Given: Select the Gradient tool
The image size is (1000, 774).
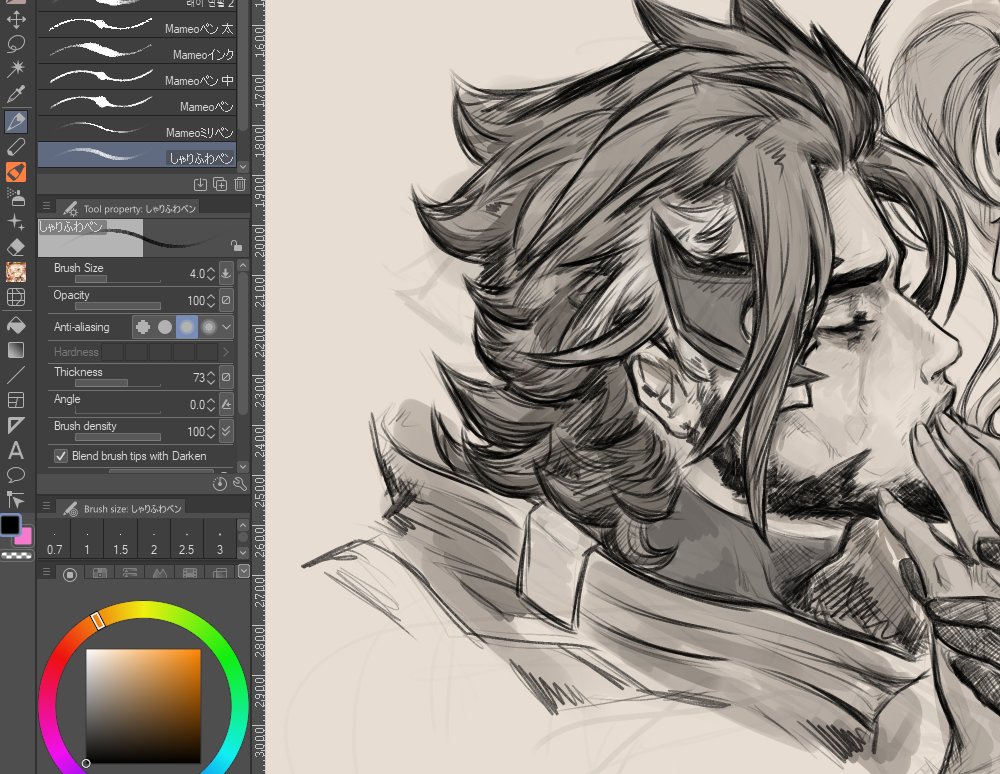Looking at the screenshot, I should click(16, 350).
